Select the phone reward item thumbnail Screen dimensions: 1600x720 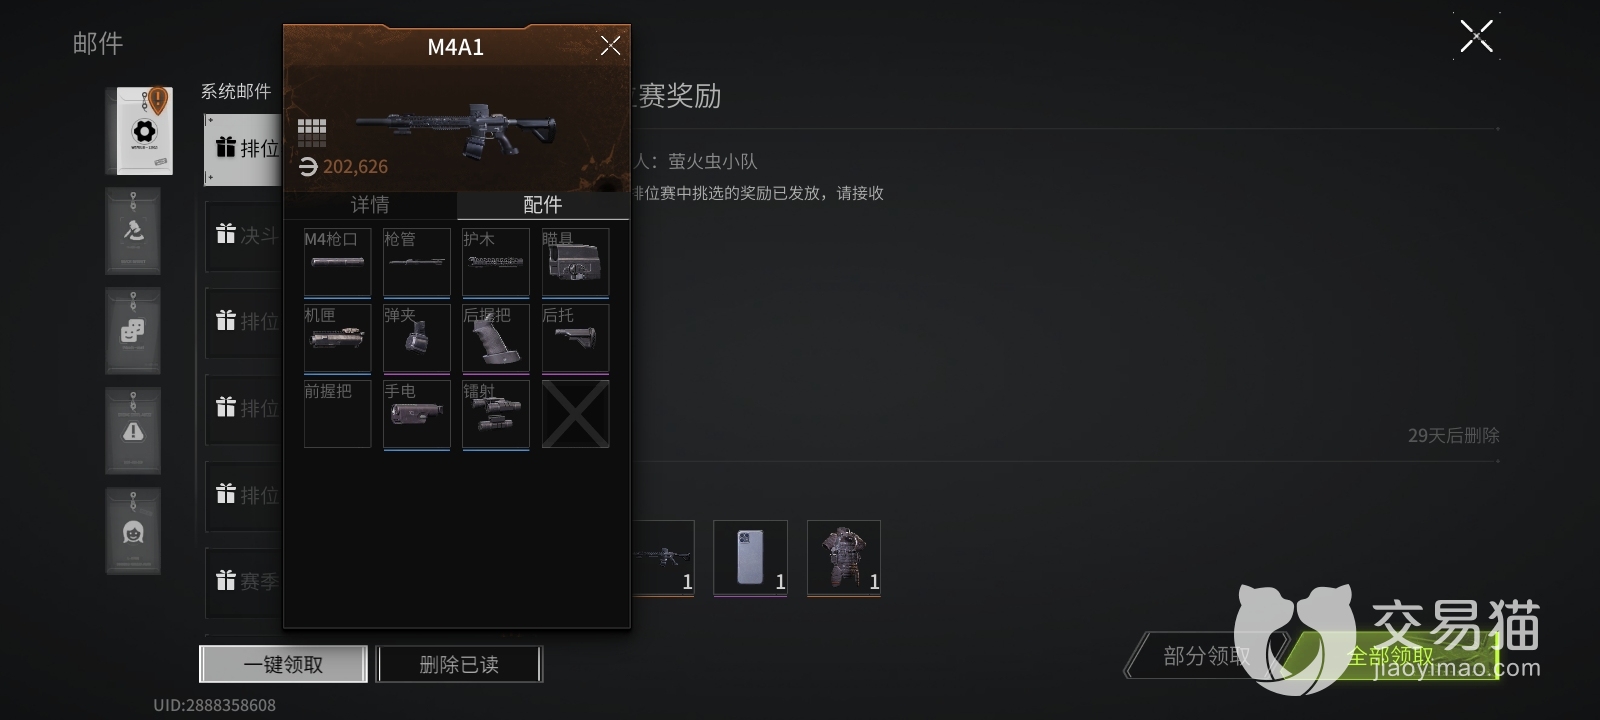click(x=750, y=558)
